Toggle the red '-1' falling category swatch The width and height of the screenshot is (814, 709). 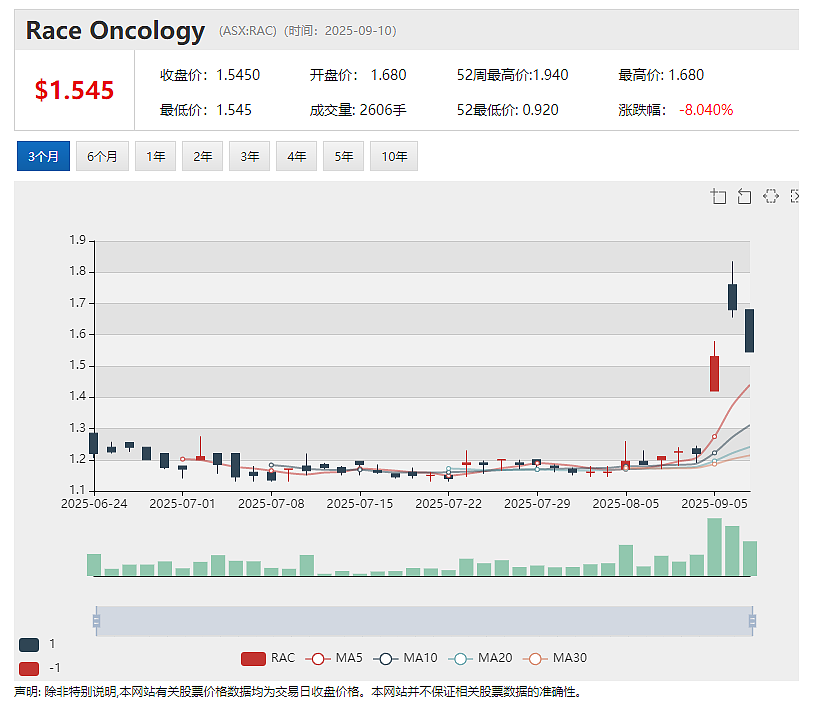click(29, 669)
